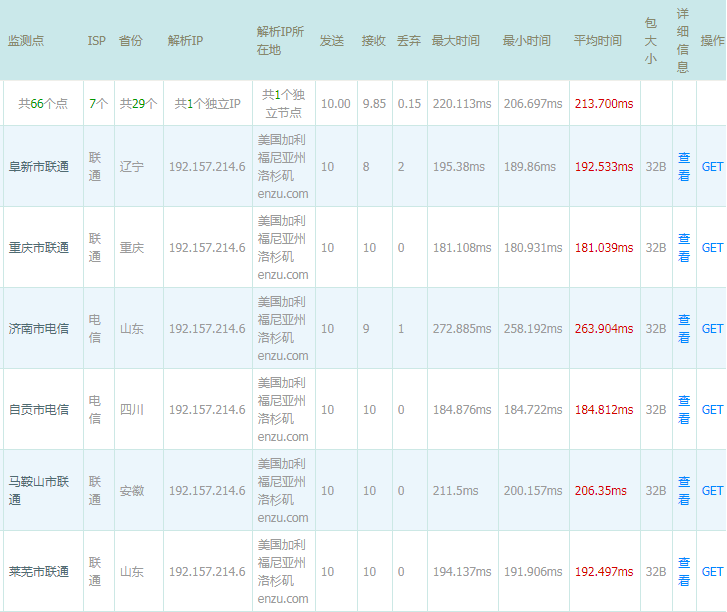Click the average time 263.904ms
Viewport: 727px width, 612px height.
point(604,329)
